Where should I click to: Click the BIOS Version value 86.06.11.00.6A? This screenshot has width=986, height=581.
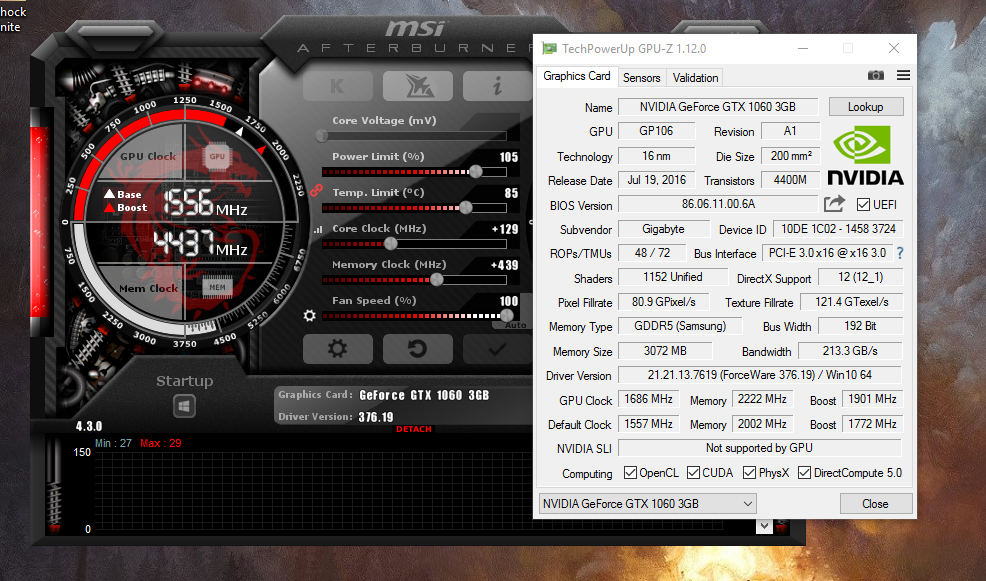717,204
